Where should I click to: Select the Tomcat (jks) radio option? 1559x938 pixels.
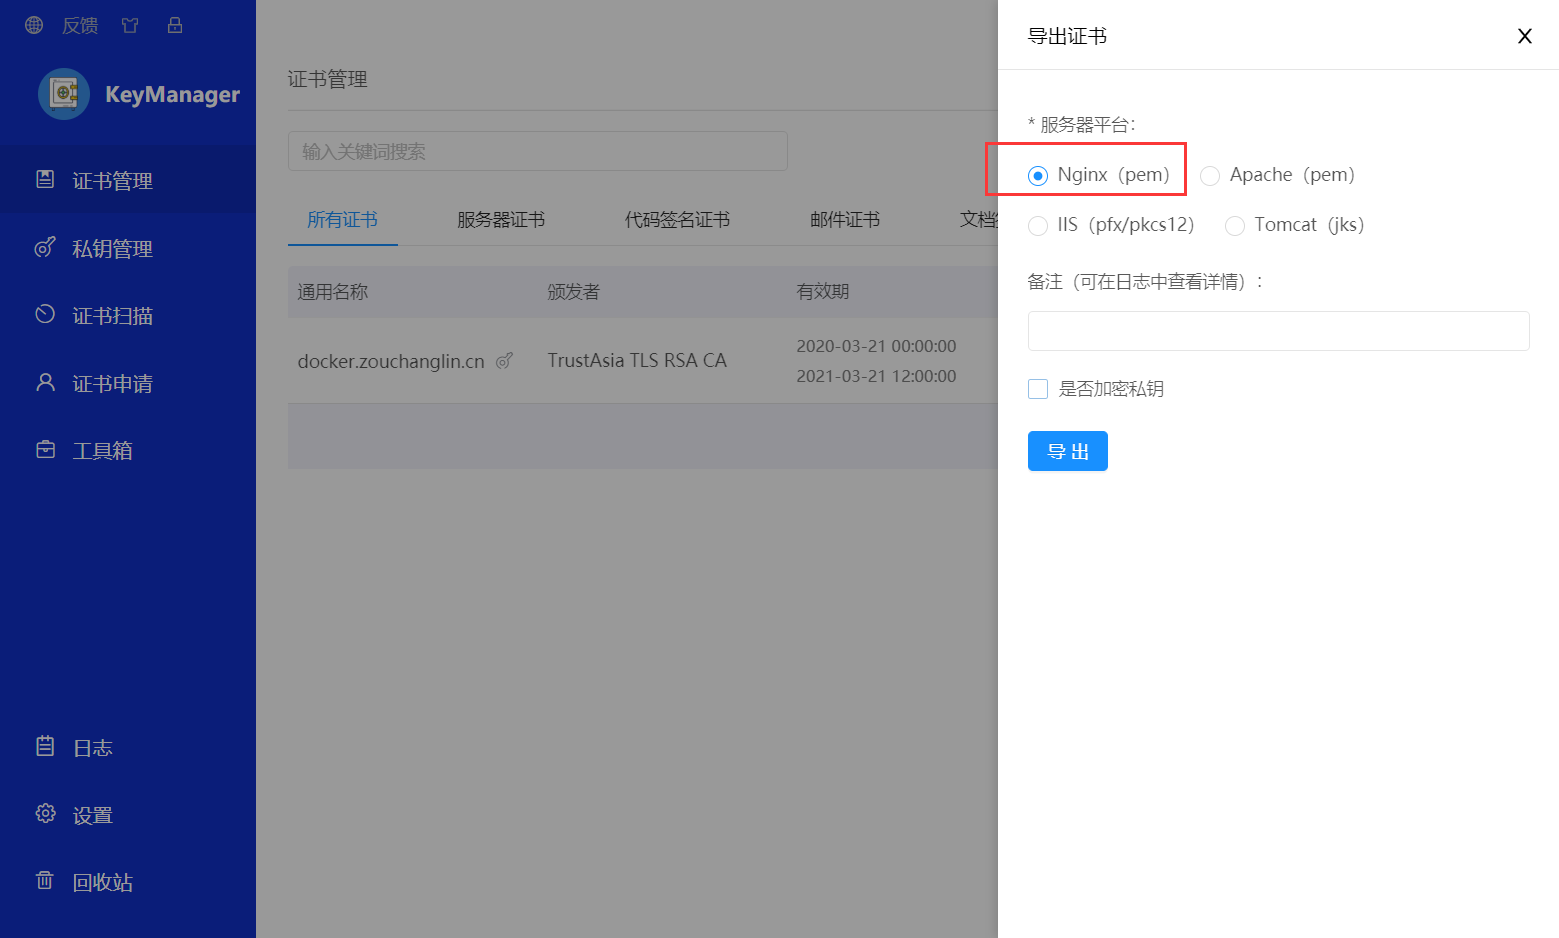pyautogui.click(x=1235, y=226)
